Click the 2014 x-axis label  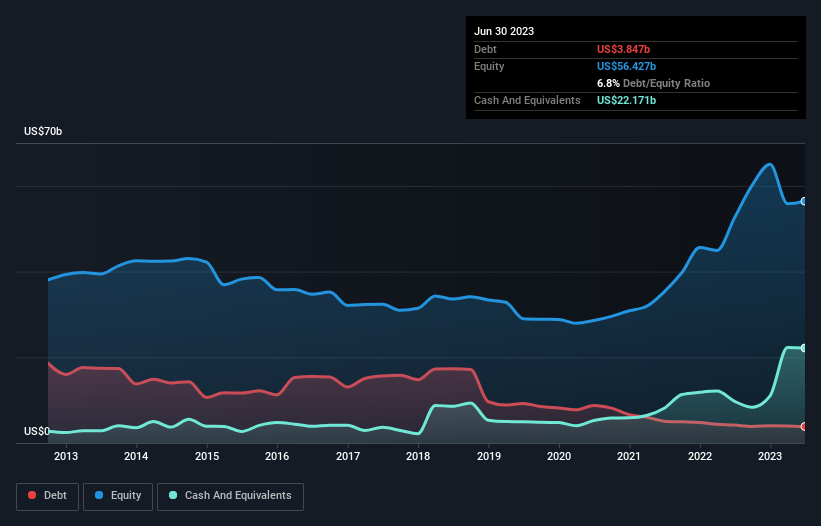(136, 456)
